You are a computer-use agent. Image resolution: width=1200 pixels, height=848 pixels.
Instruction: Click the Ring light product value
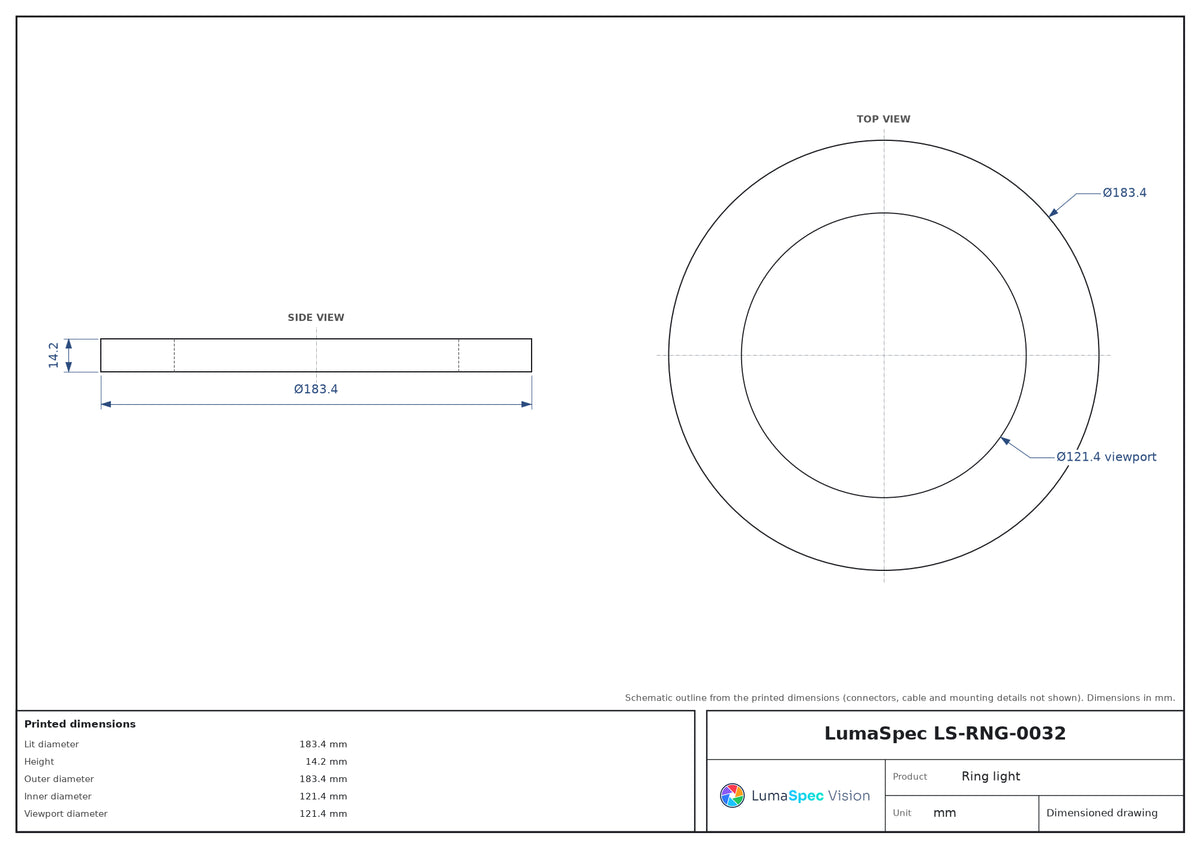click(991, 776)
